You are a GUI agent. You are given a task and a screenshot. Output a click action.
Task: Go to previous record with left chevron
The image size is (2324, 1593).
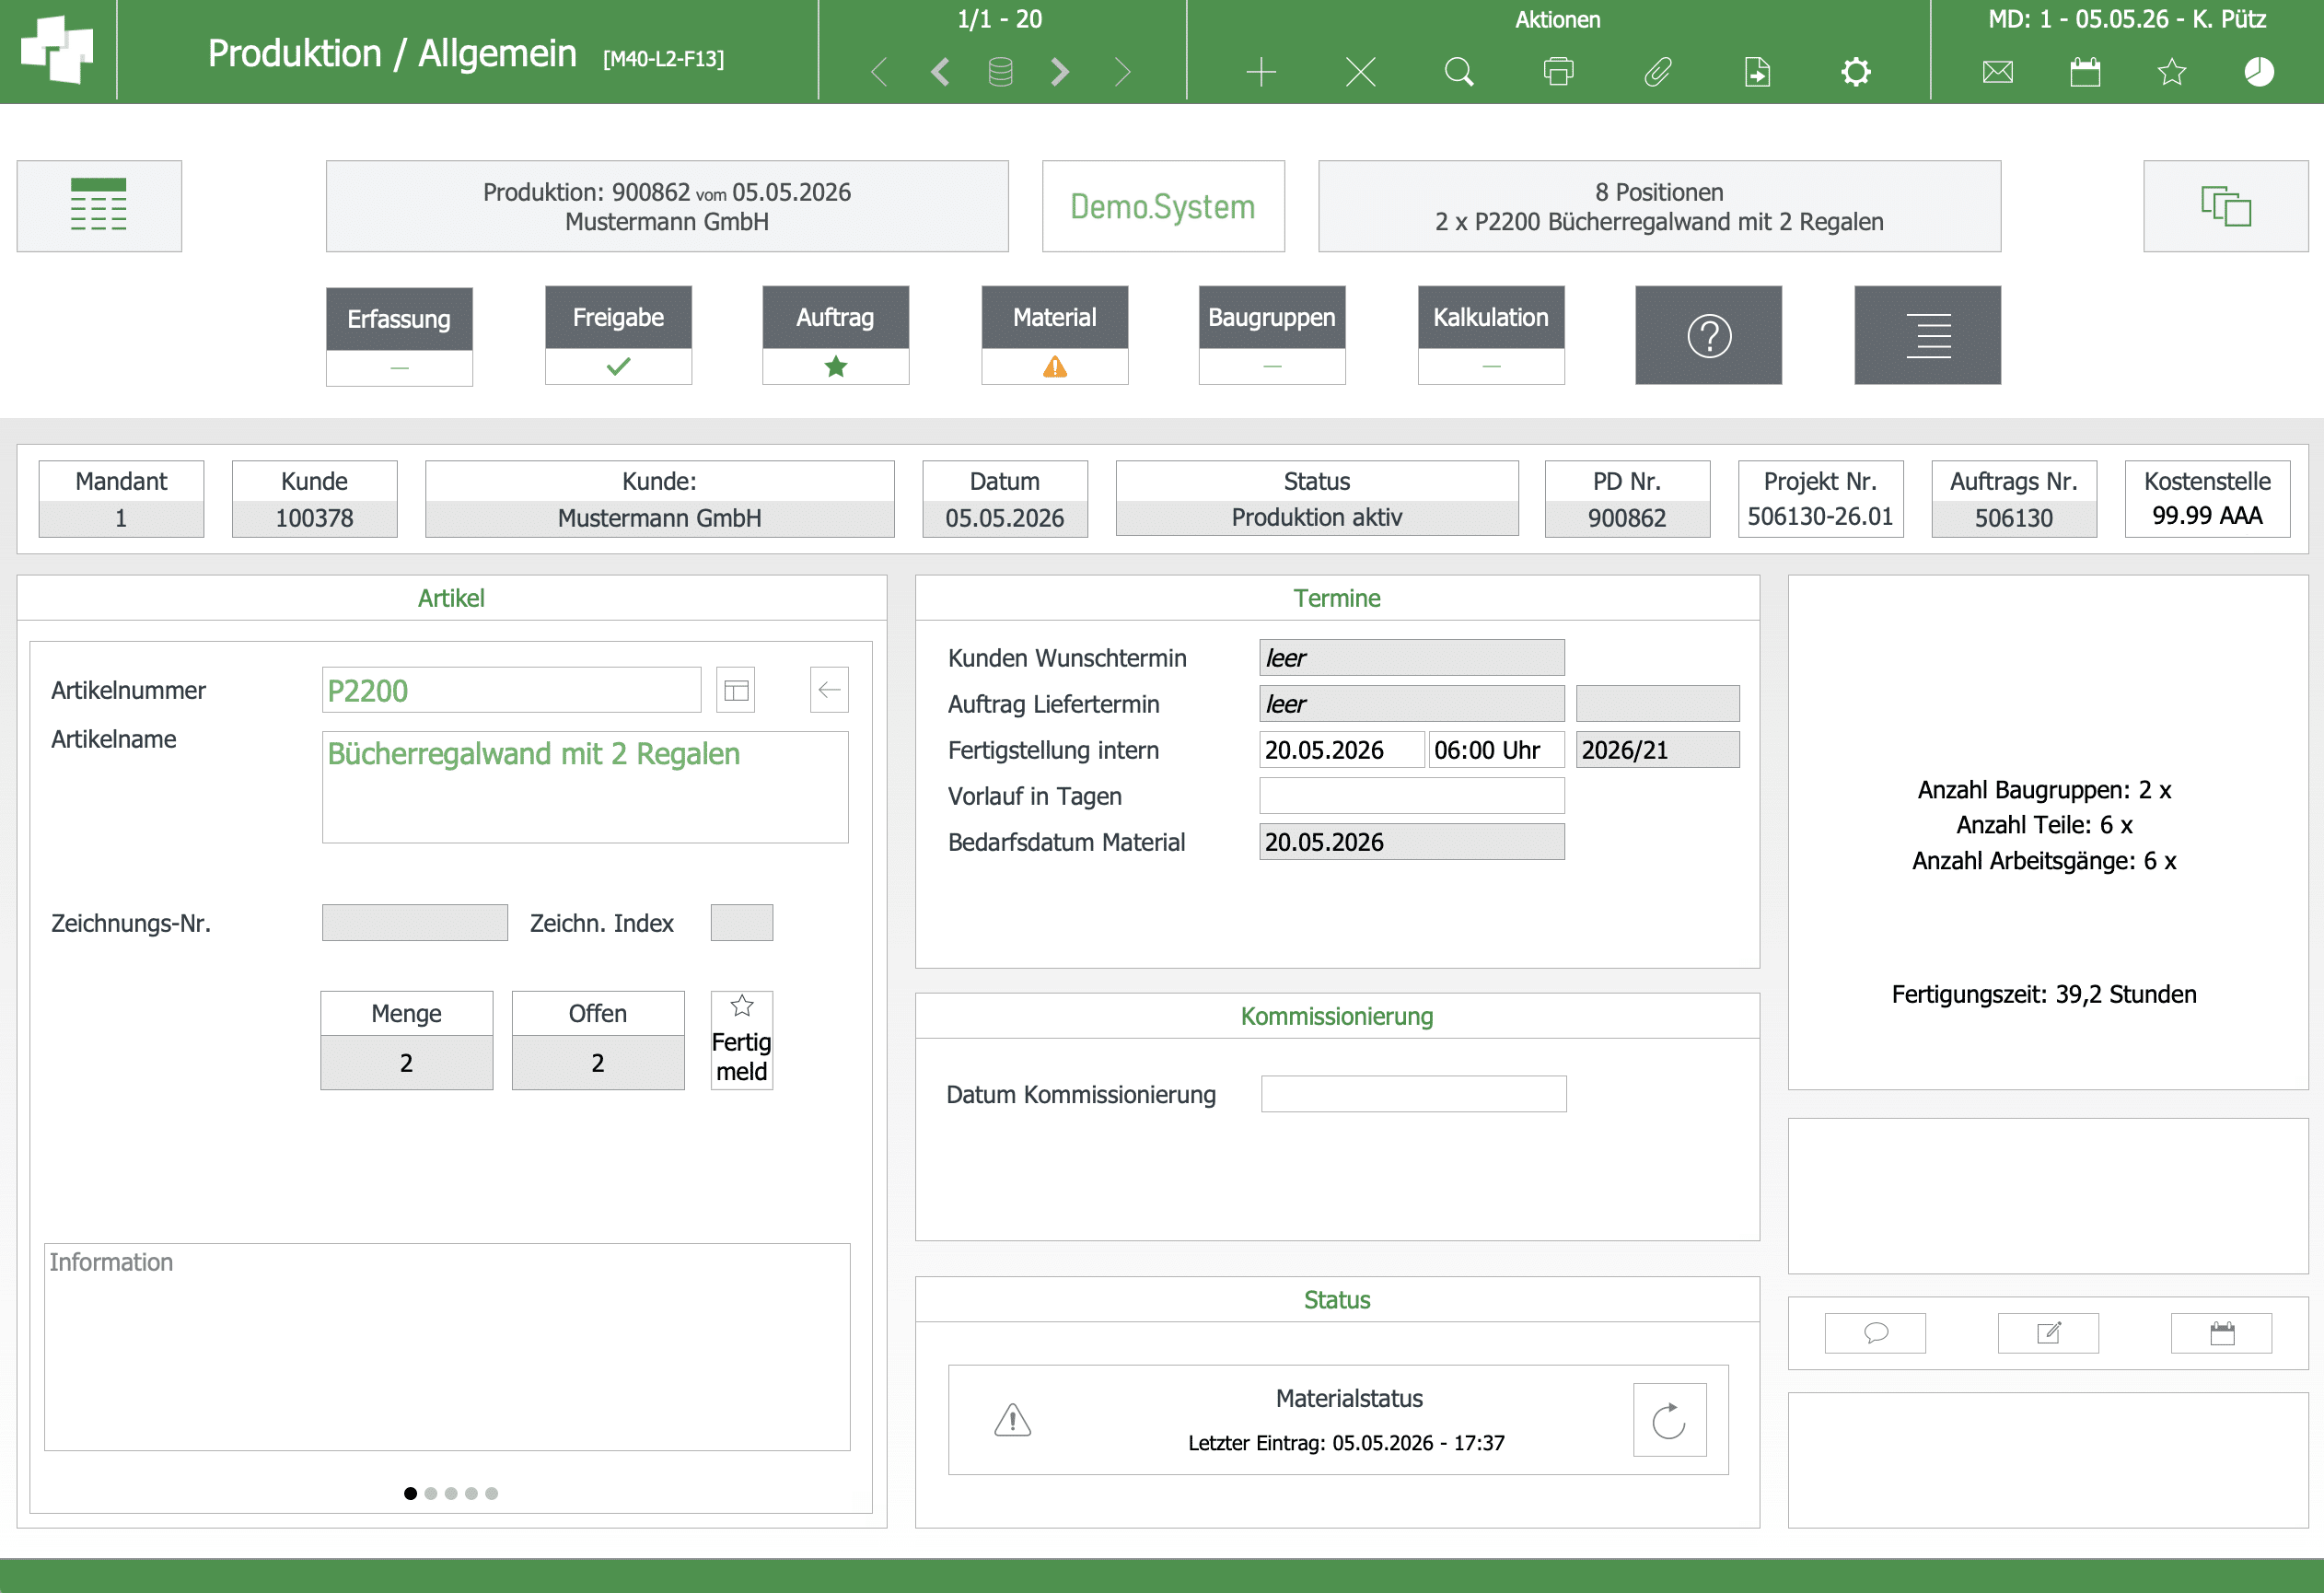[x=940, y=72]
